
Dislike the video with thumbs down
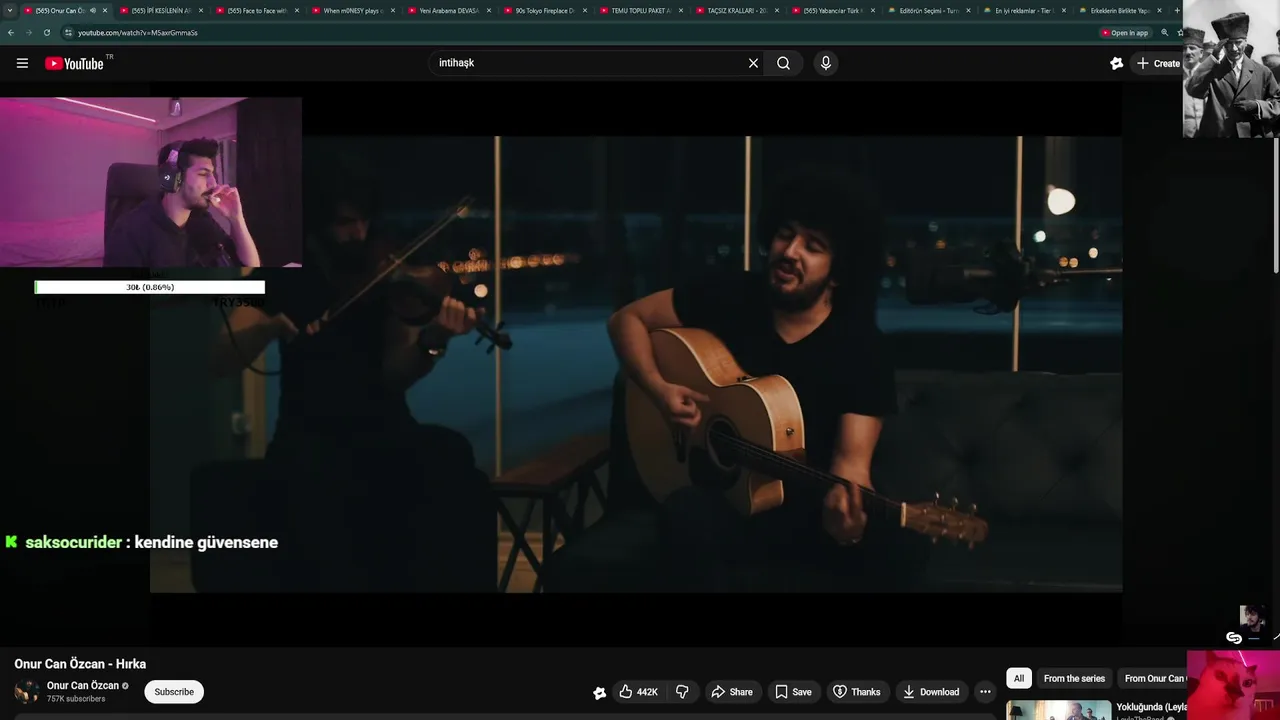tap(682, 692)
